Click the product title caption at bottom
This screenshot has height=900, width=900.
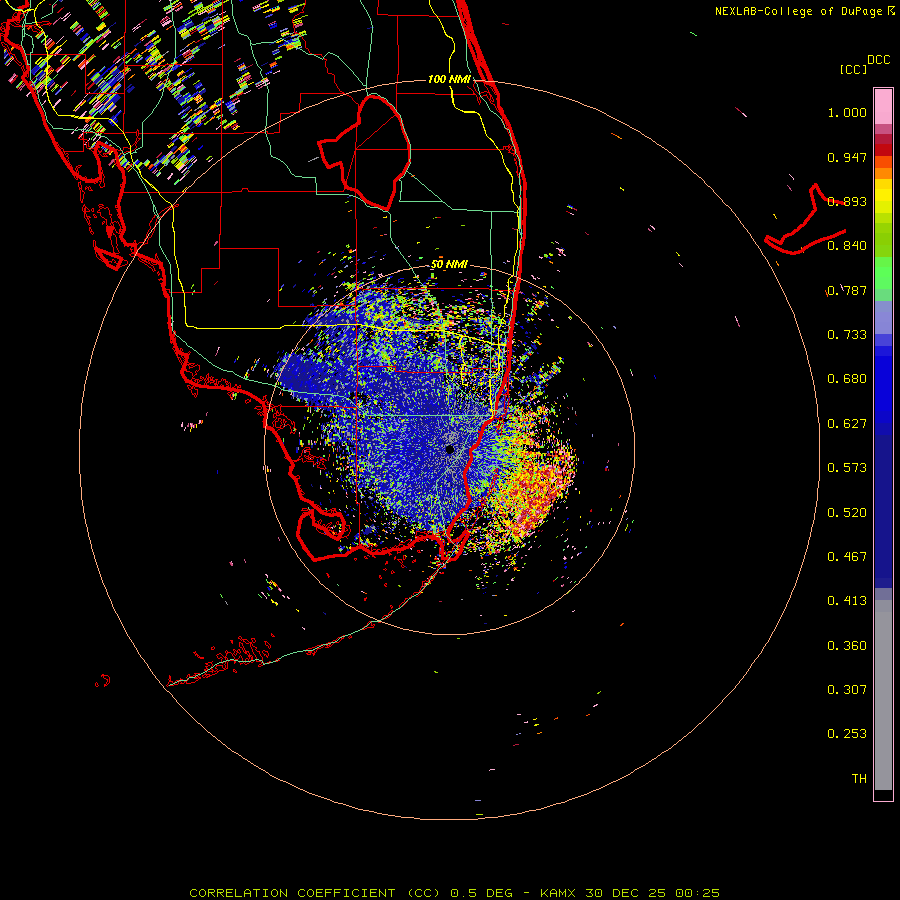click(454, 893)
